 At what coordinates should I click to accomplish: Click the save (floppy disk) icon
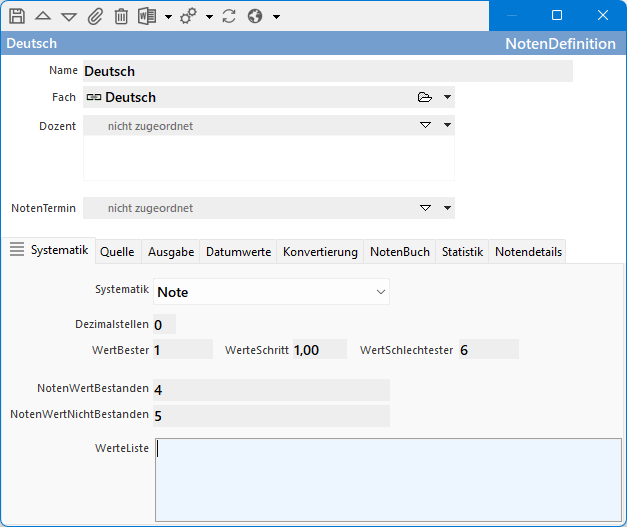pos(17,16)
